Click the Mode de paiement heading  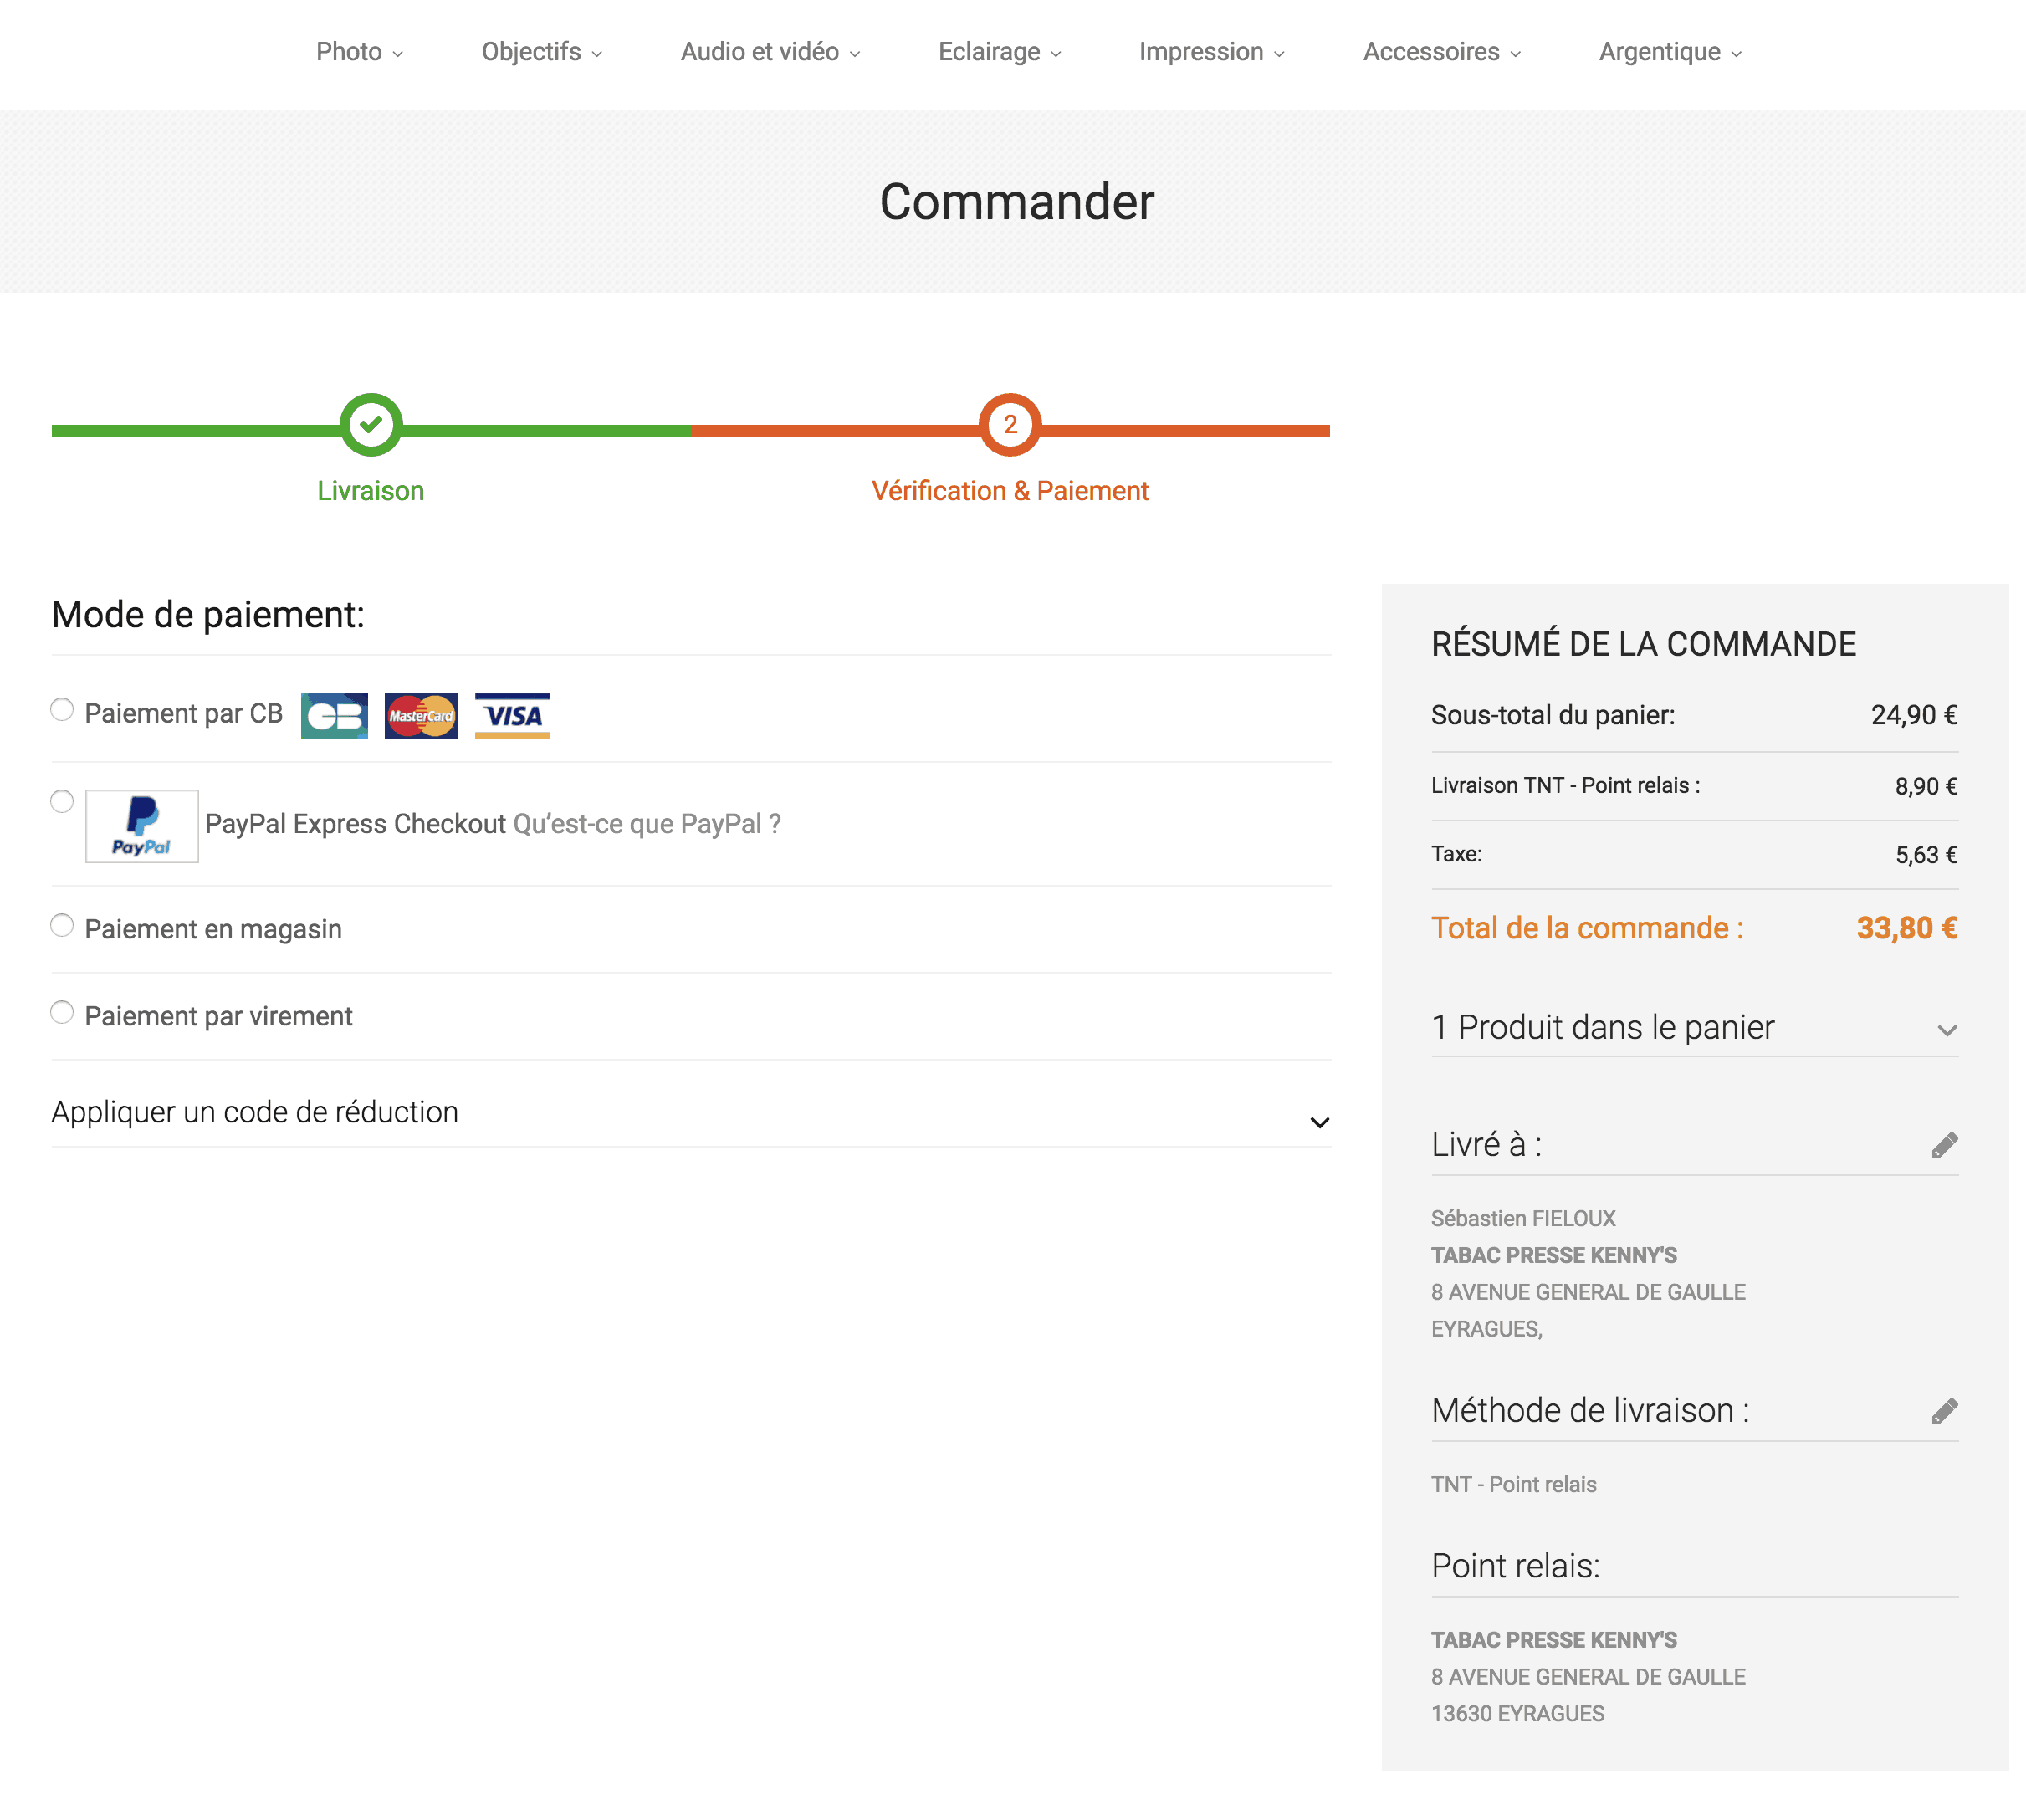pos(208,615)
